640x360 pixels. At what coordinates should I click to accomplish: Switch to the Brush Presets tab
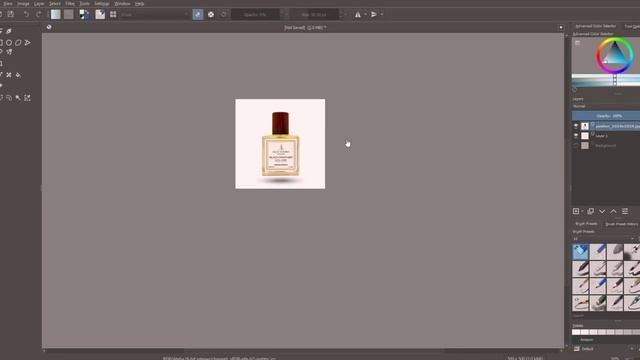pos(586,224)
